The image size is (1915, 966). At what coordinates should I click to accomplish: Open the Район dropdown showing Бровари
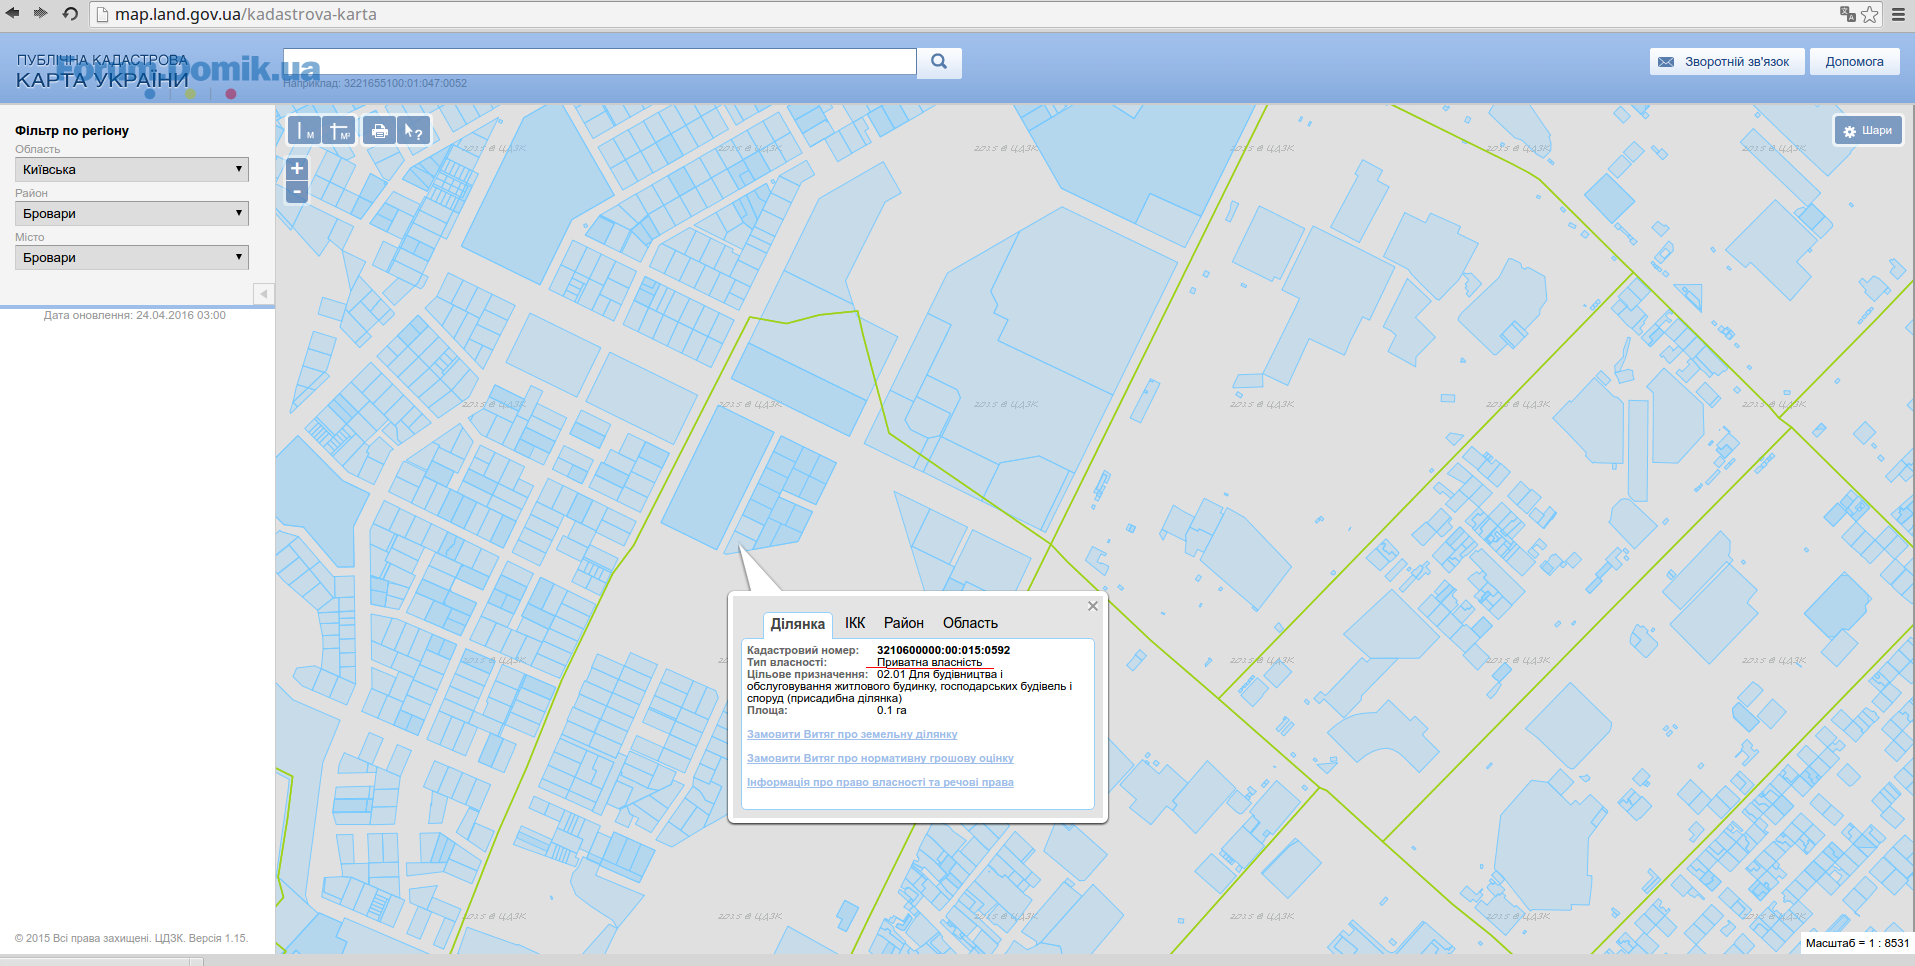(131, 213)
